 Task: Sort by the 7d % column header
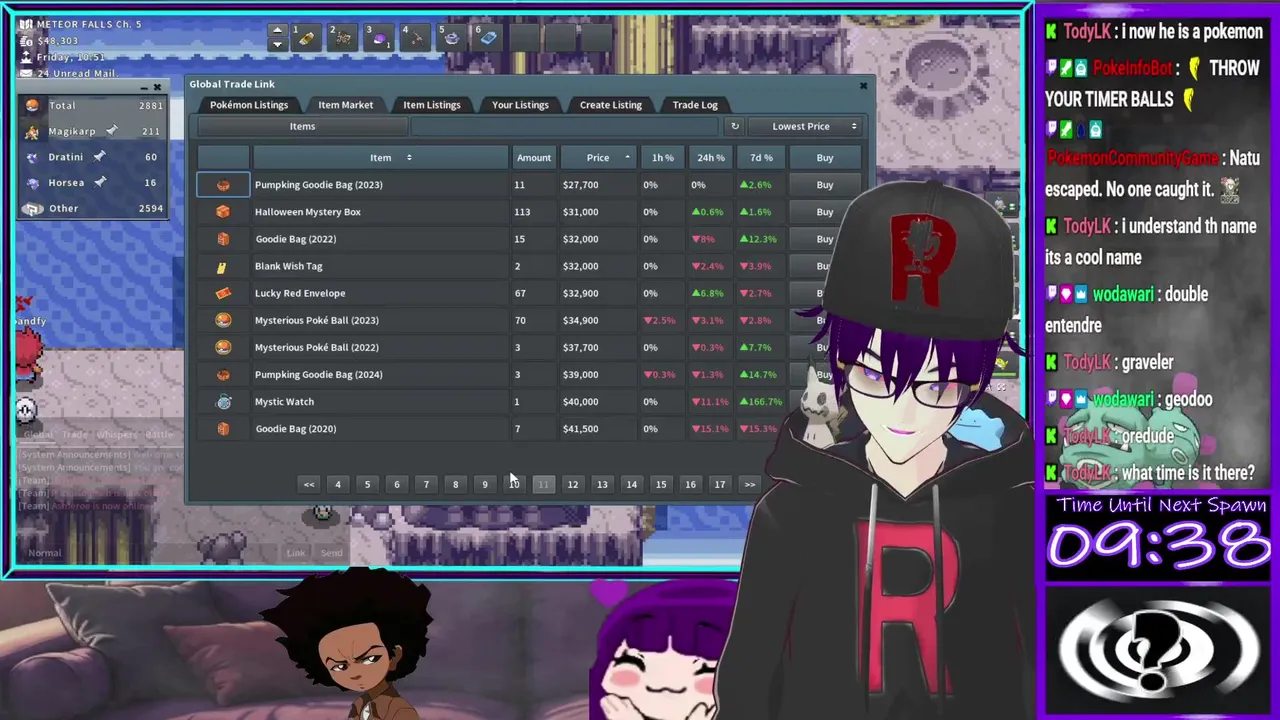click(x=761, y=157)
